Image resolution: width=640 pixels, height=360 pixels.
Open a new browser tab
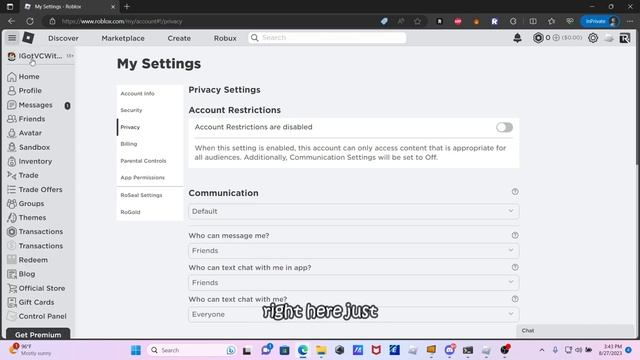pos(127,7)
